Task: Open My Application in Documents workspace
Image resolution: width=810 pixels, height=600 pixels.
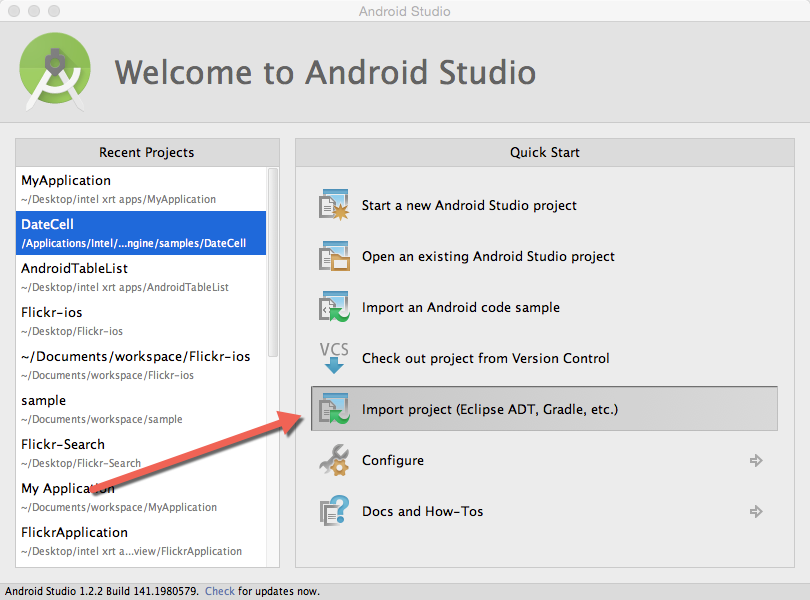Action: 141,497
